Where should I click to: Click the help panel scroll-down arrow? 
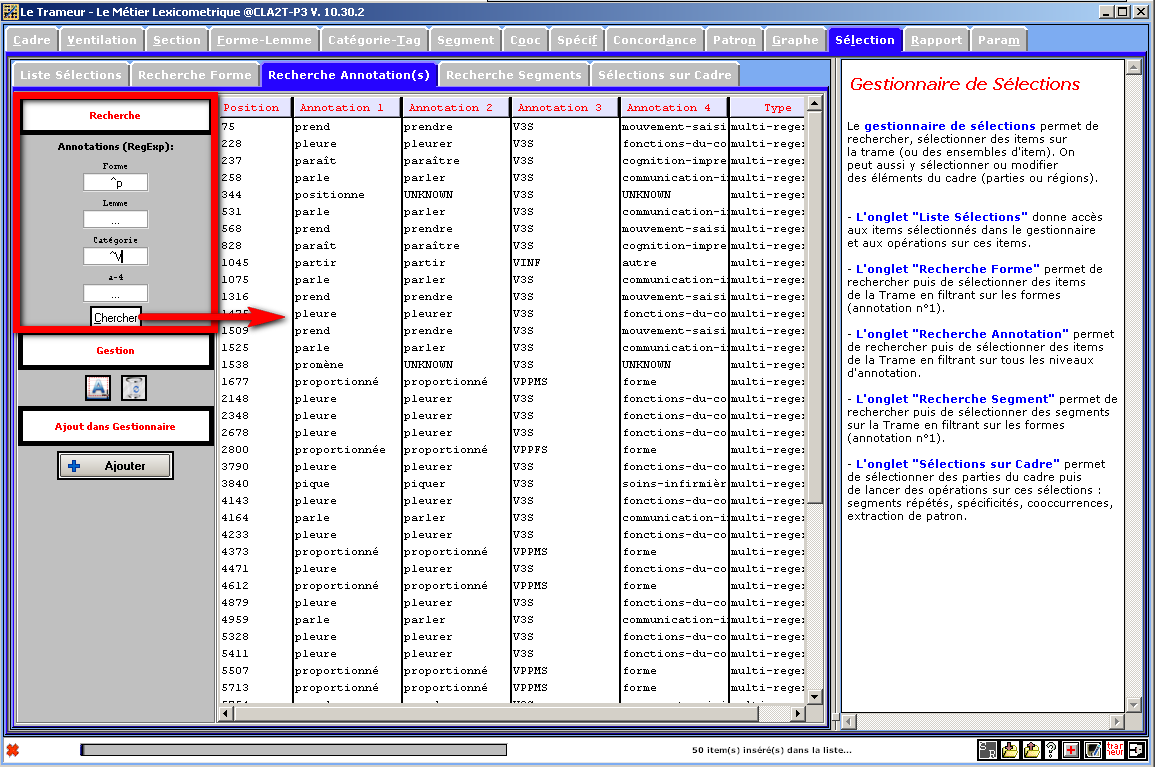coord(1133,705)
